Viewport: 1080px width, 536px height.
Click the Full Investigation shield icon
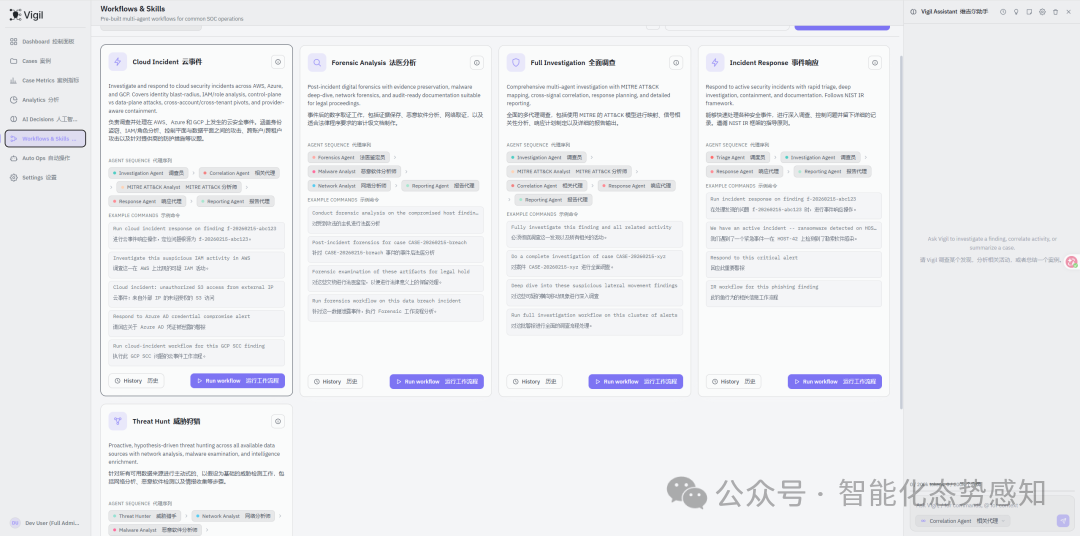pyautogui.click(x=516, y=62)
